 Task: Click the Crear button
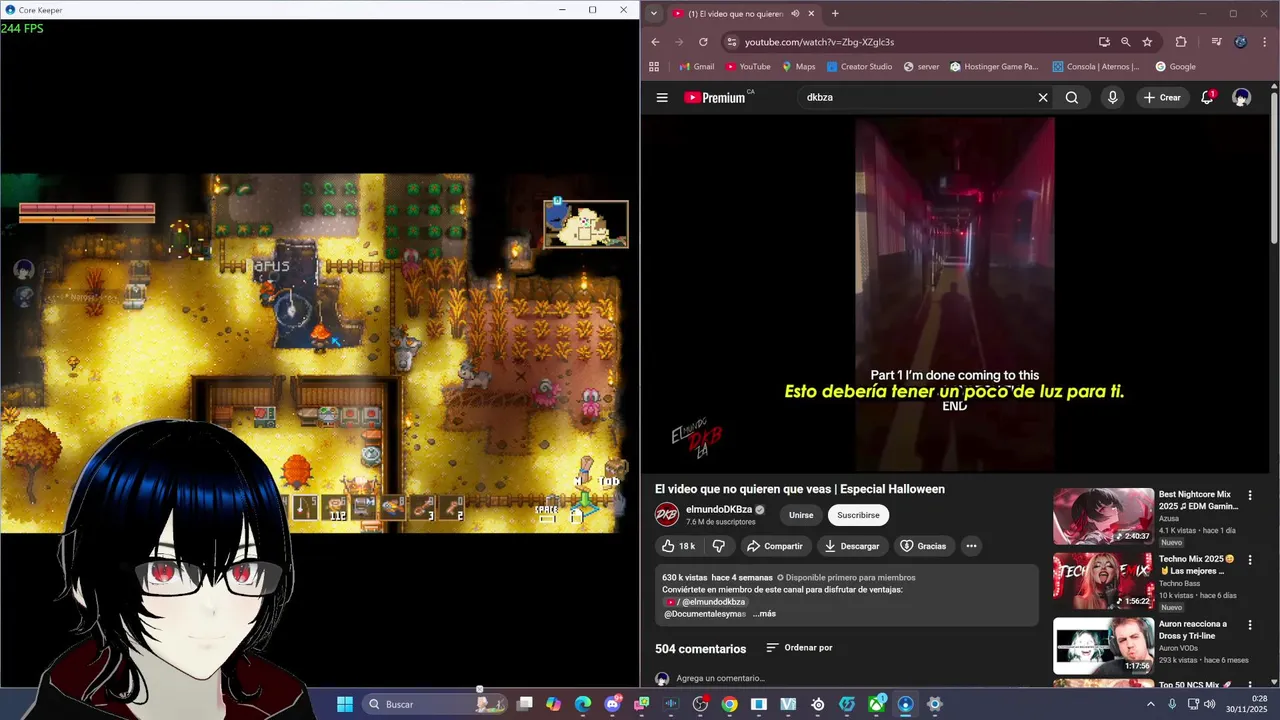click(x=1162, y=97)
